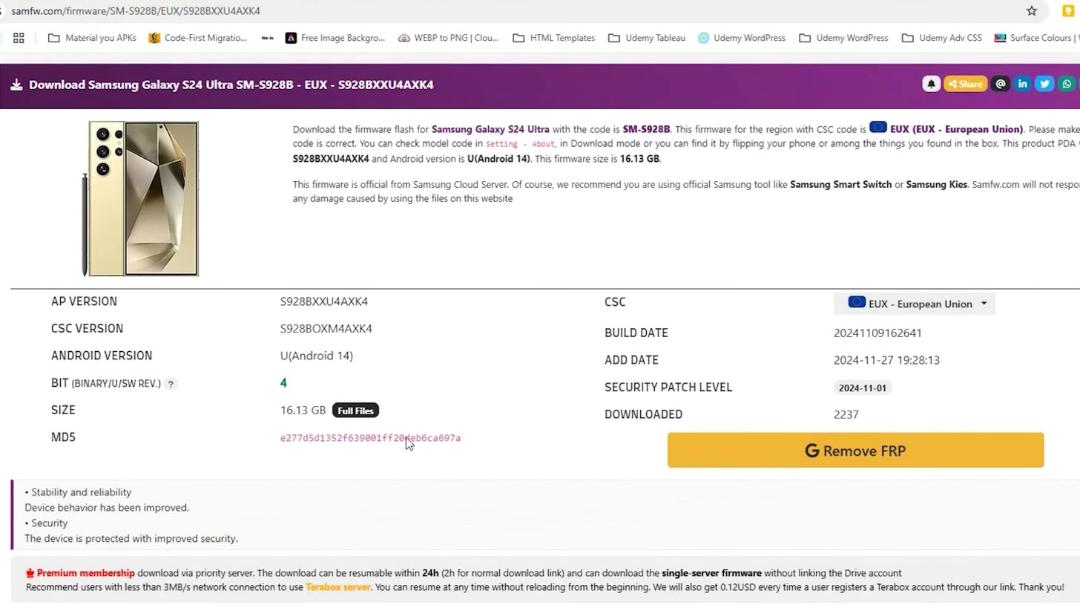Share on LinkedIn icon
Viewport: 1080px width, 608px height.
pyautogui.click(x=1022, y=84)
